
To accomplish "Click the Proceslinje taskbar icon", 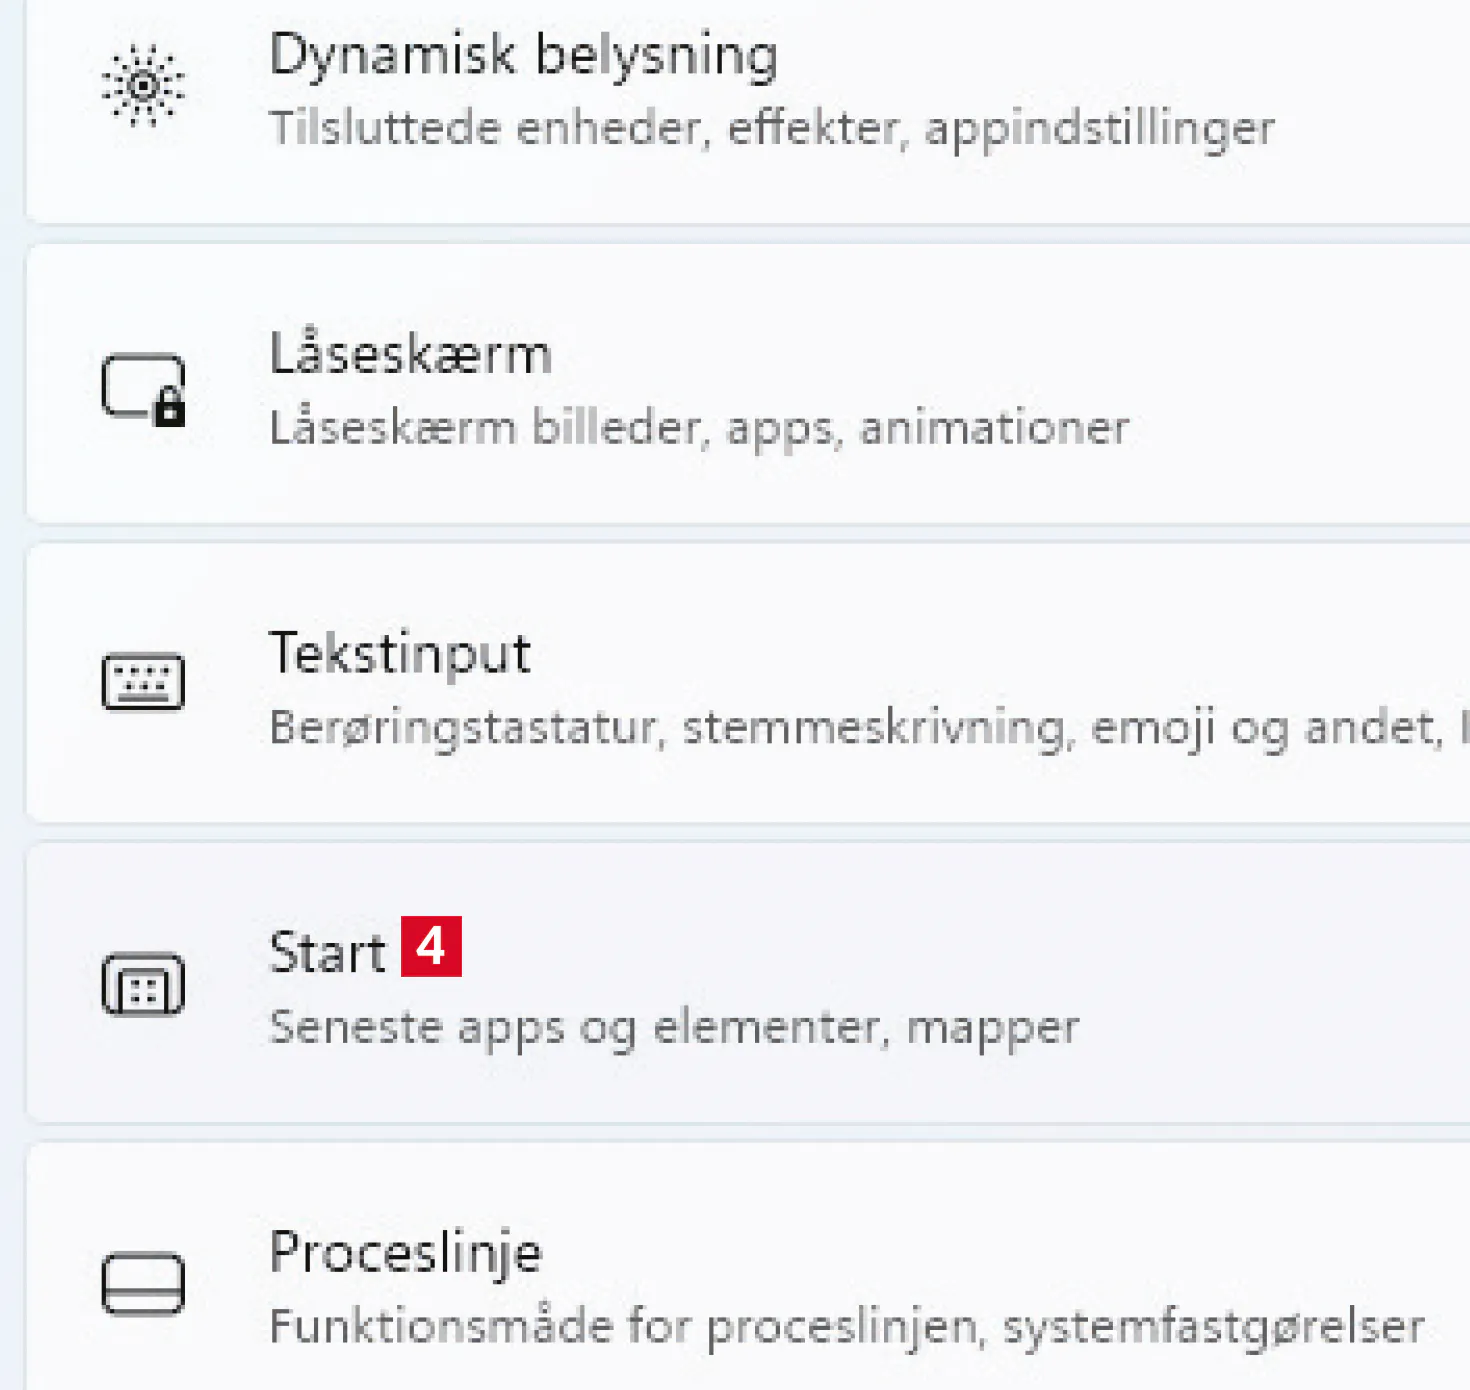I will [143, 1283].
